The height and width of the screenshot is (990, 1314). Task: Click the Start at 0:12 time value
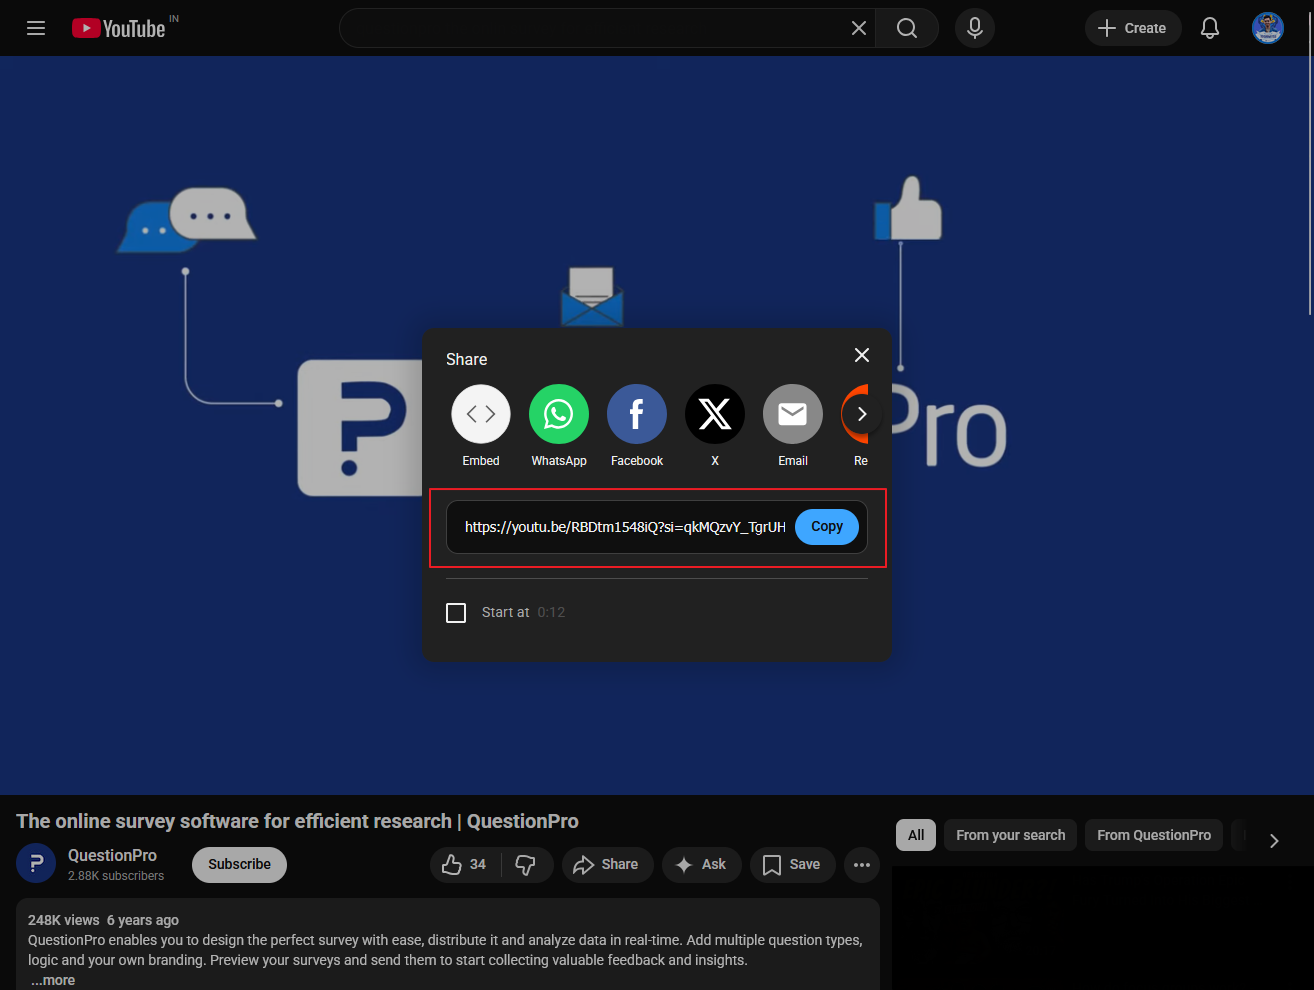tap(551, 612)
